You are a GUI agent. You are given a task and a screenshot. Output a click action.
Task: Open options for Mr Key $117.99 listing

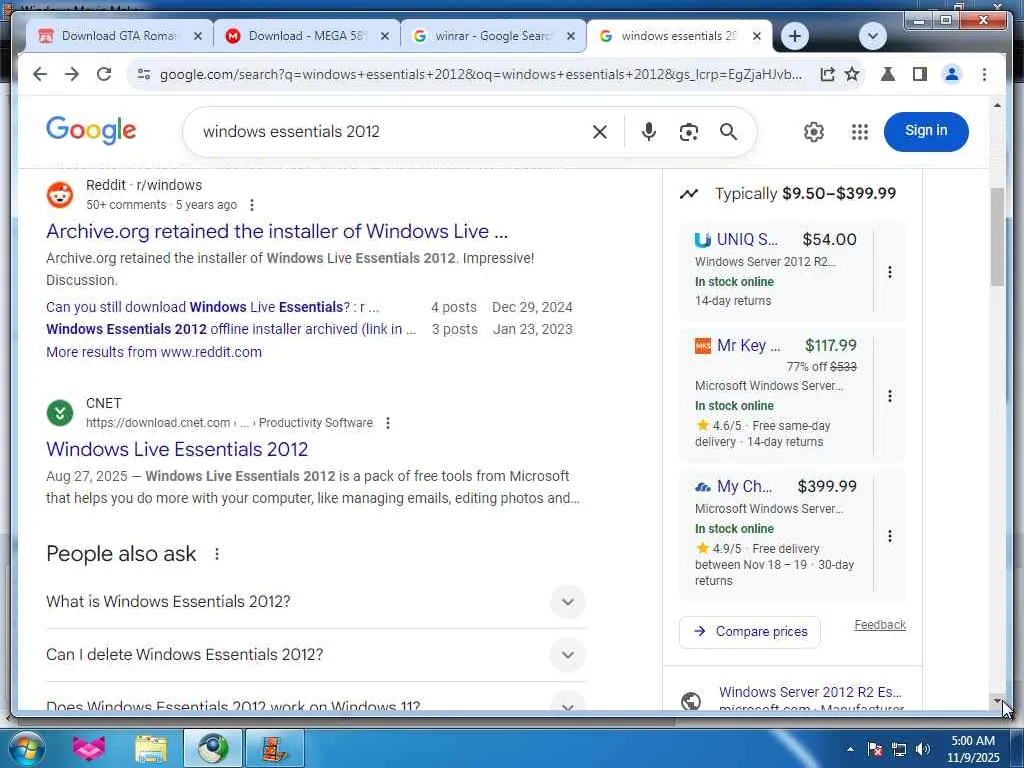coord(889,396)
